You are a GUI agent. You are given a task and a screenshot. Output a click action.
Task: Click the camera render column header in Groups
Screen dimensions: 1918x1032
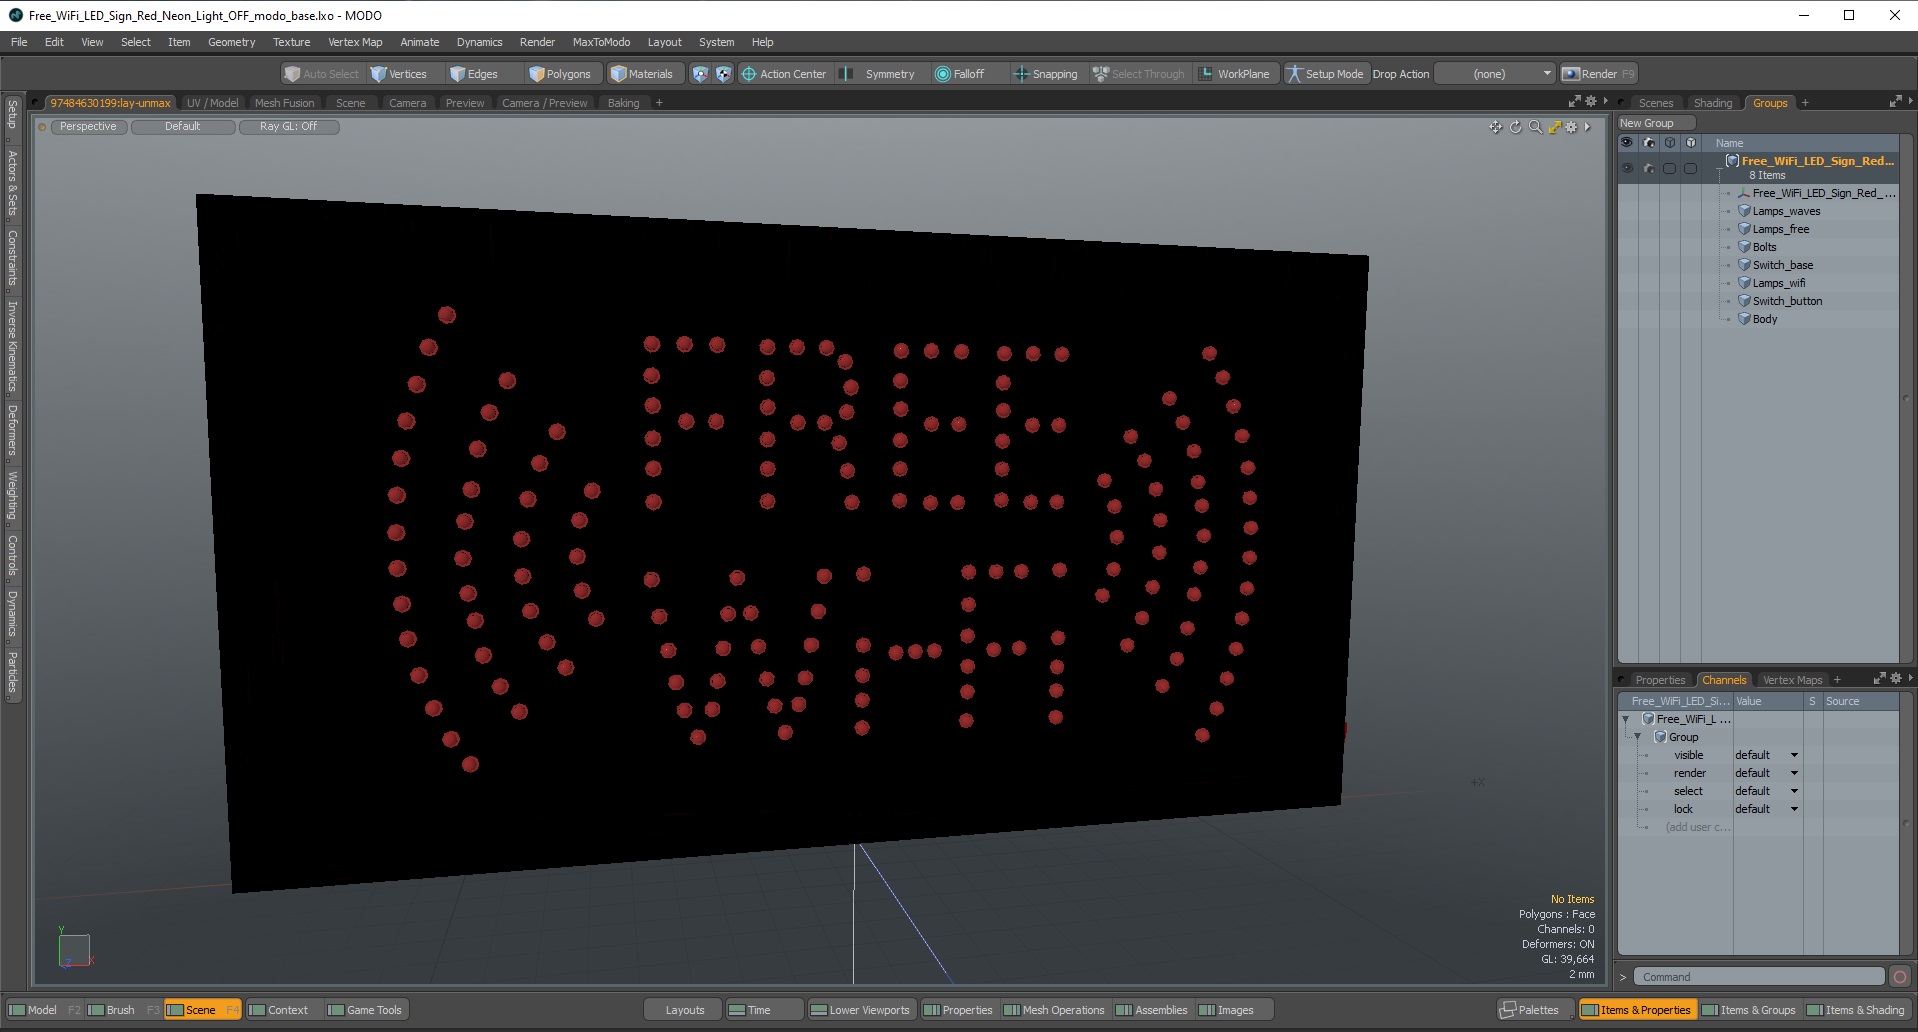coord(1648,143)
